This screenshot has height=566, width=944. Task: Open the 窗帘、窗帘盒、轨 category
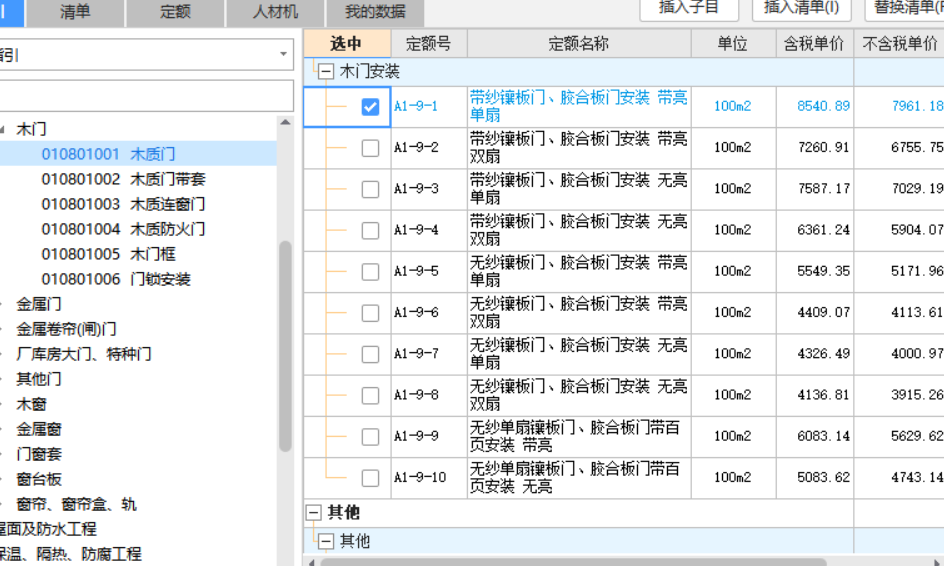pos(76,504)
